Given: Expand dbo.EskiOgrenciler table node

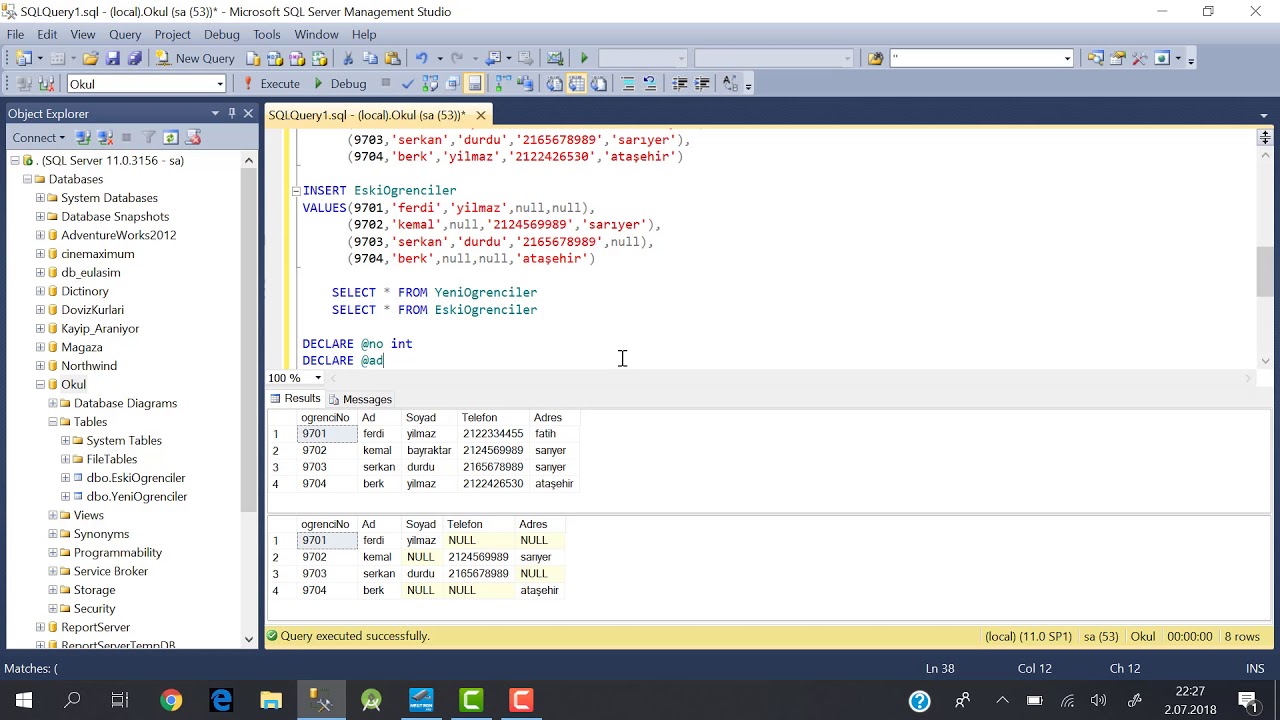Looking at the screenshot, I should pyautogui.click(x=66, y=478).
